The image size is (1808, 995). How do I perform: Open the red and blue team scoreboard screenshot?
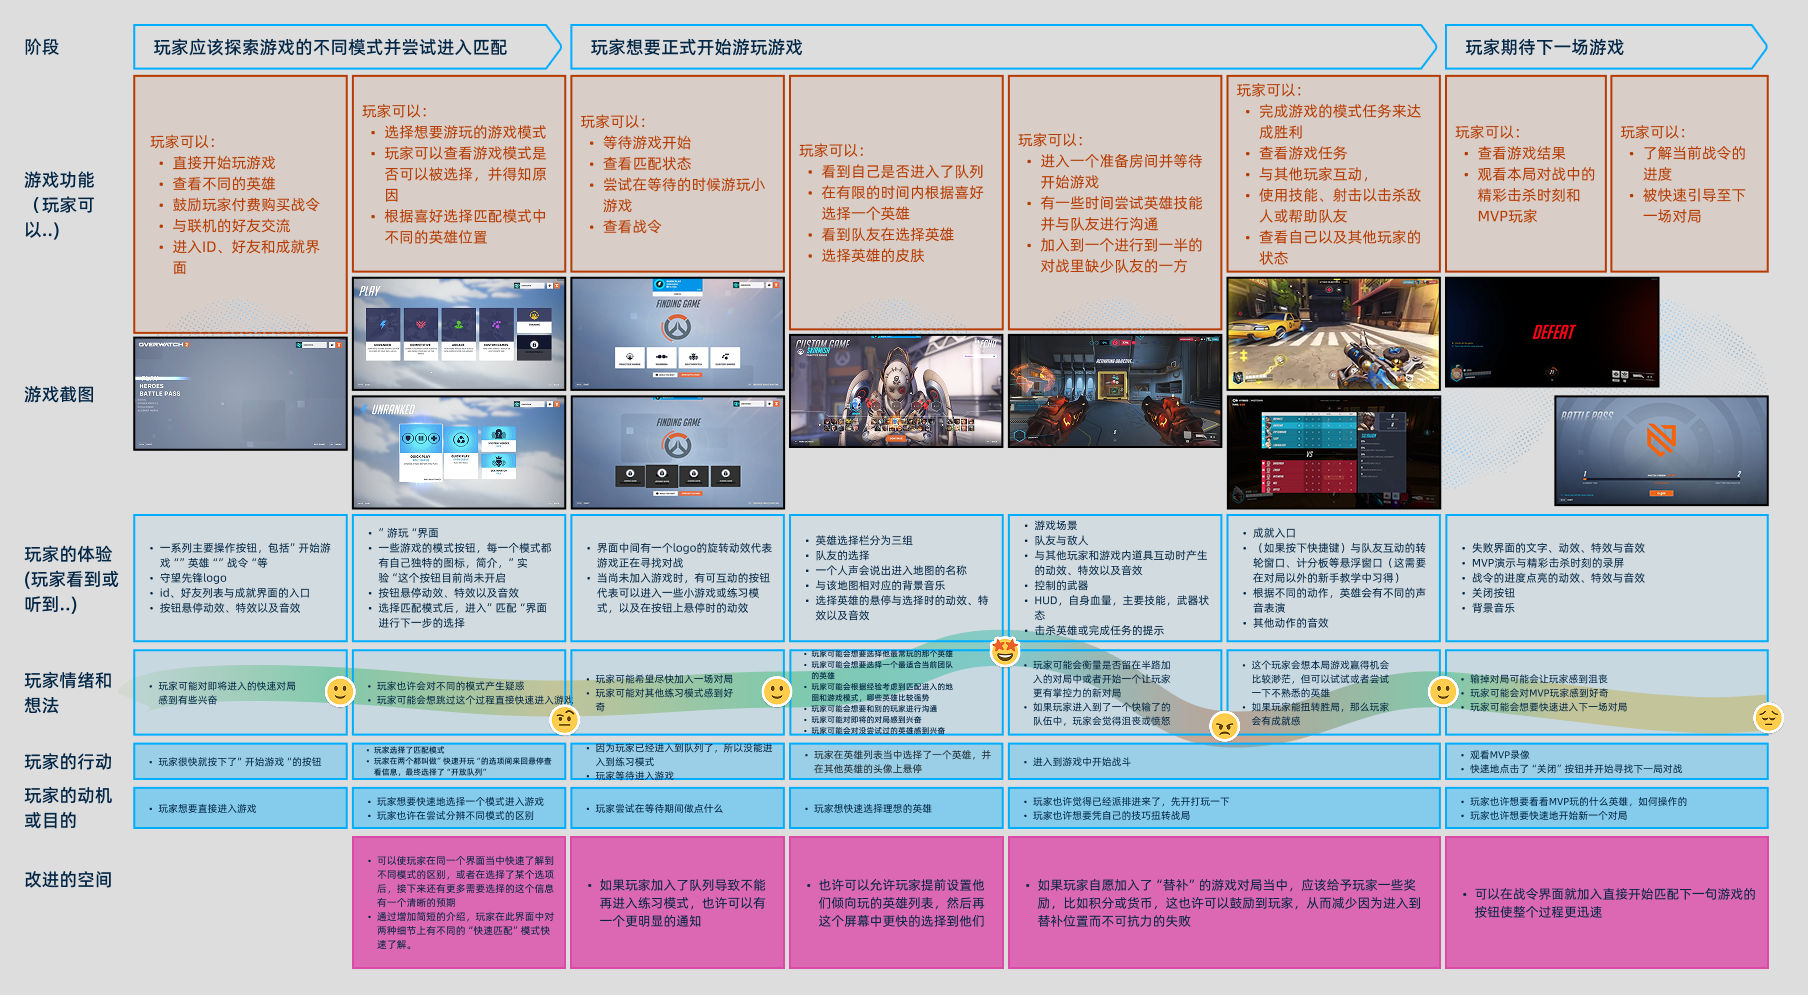click(1334, 452)
